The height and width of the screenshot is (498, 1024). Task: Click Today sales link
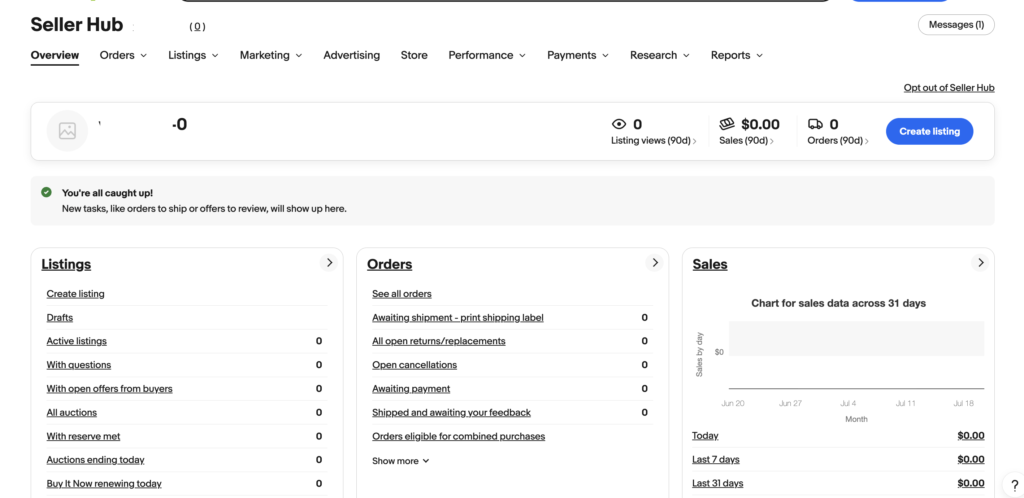click(x=705, y=435)
